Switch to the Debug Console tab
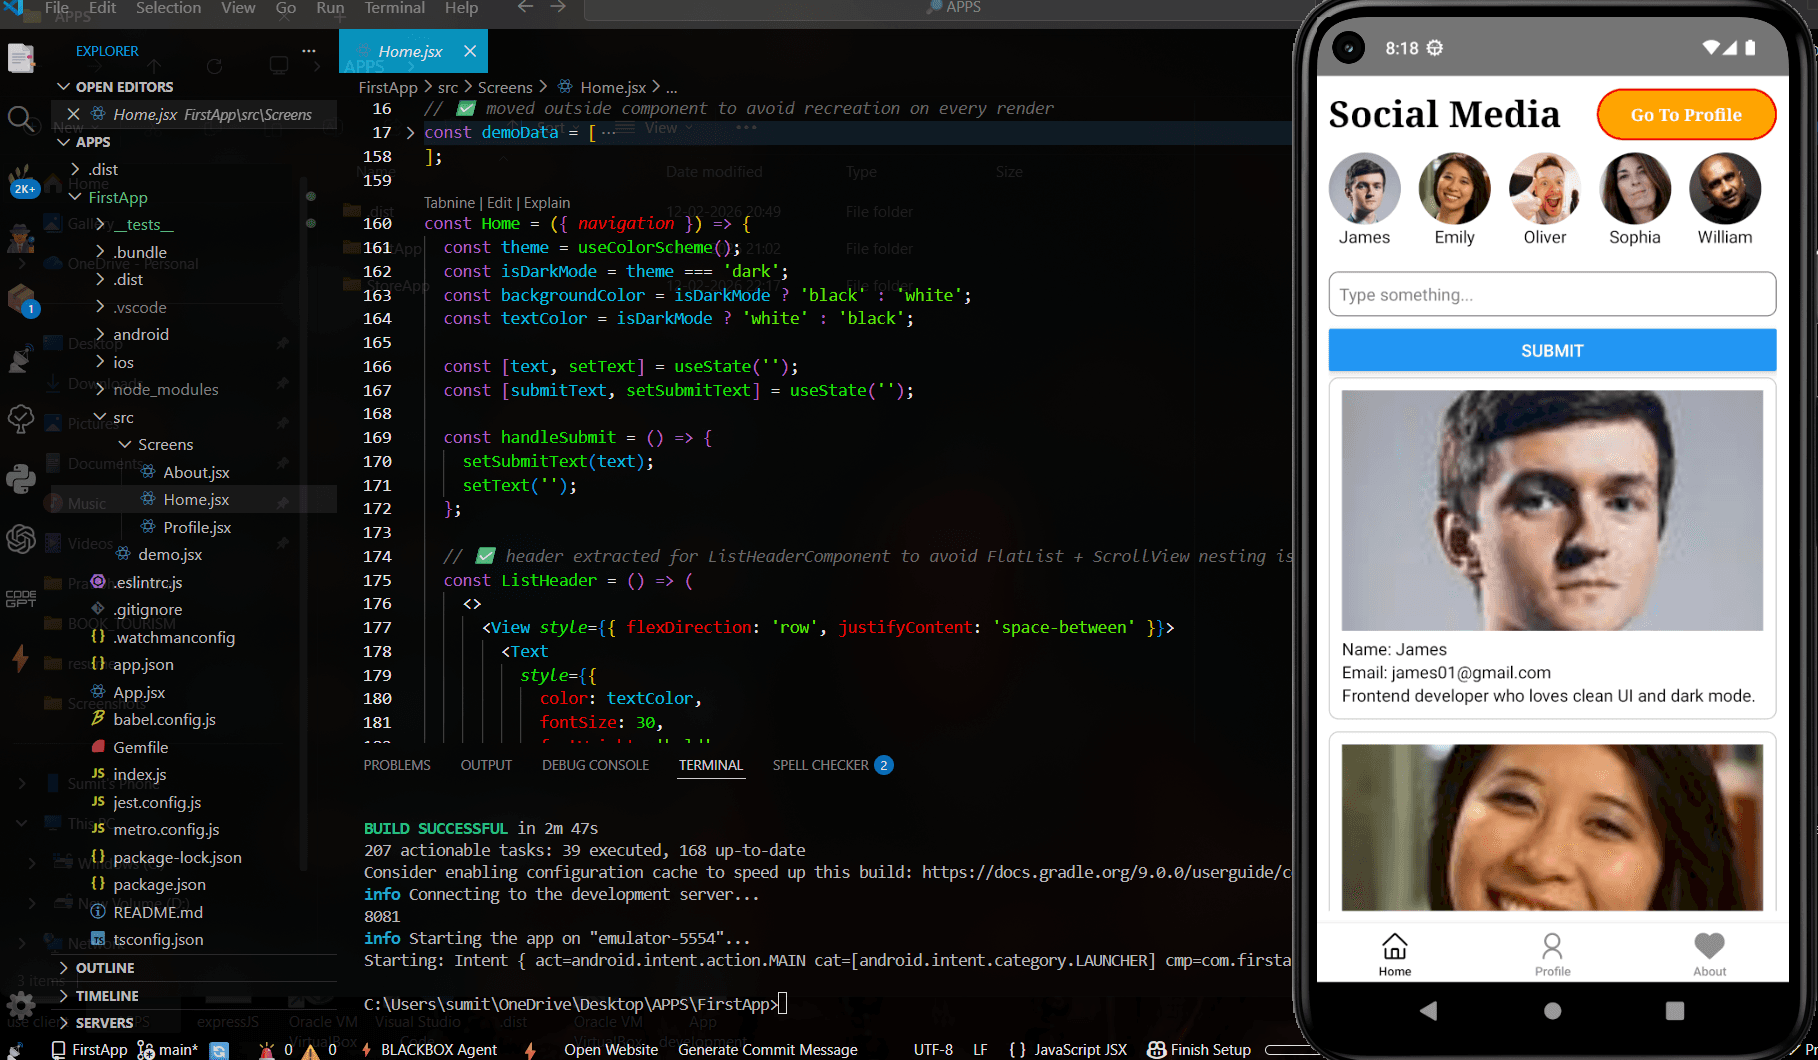The height and width of the screenshot is (1060, 1818). click(x=595, y=765)
